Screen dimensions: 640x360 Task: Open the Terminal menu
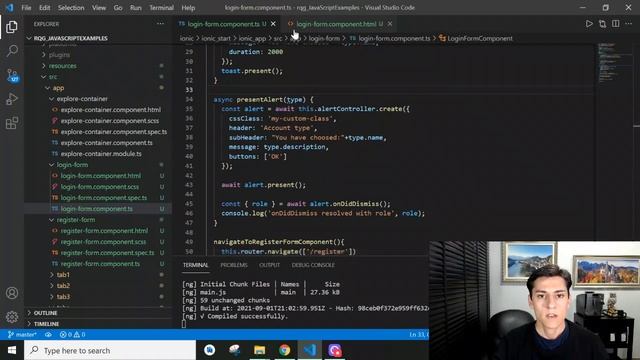point(161,8)
